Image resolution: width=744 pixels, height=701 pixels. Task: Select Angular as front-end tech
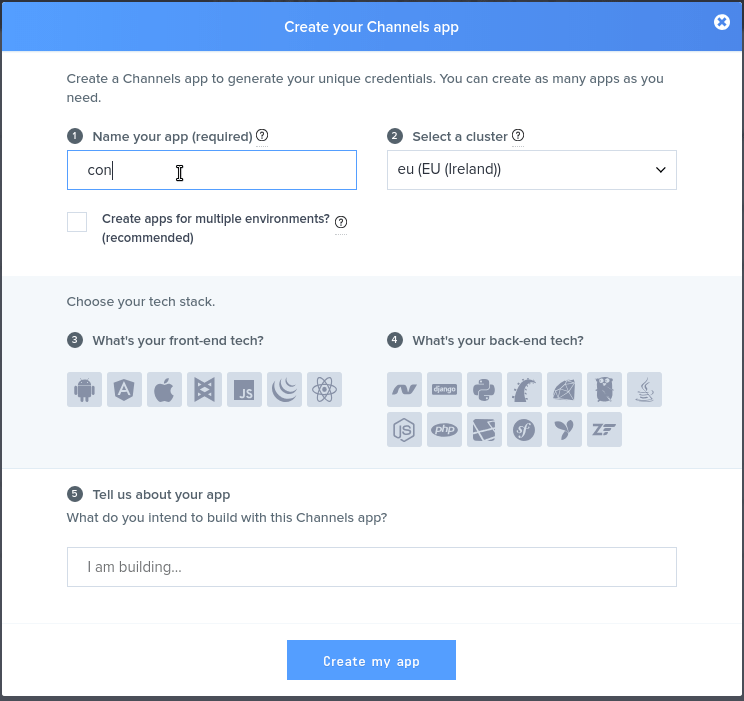pos(124,390)
